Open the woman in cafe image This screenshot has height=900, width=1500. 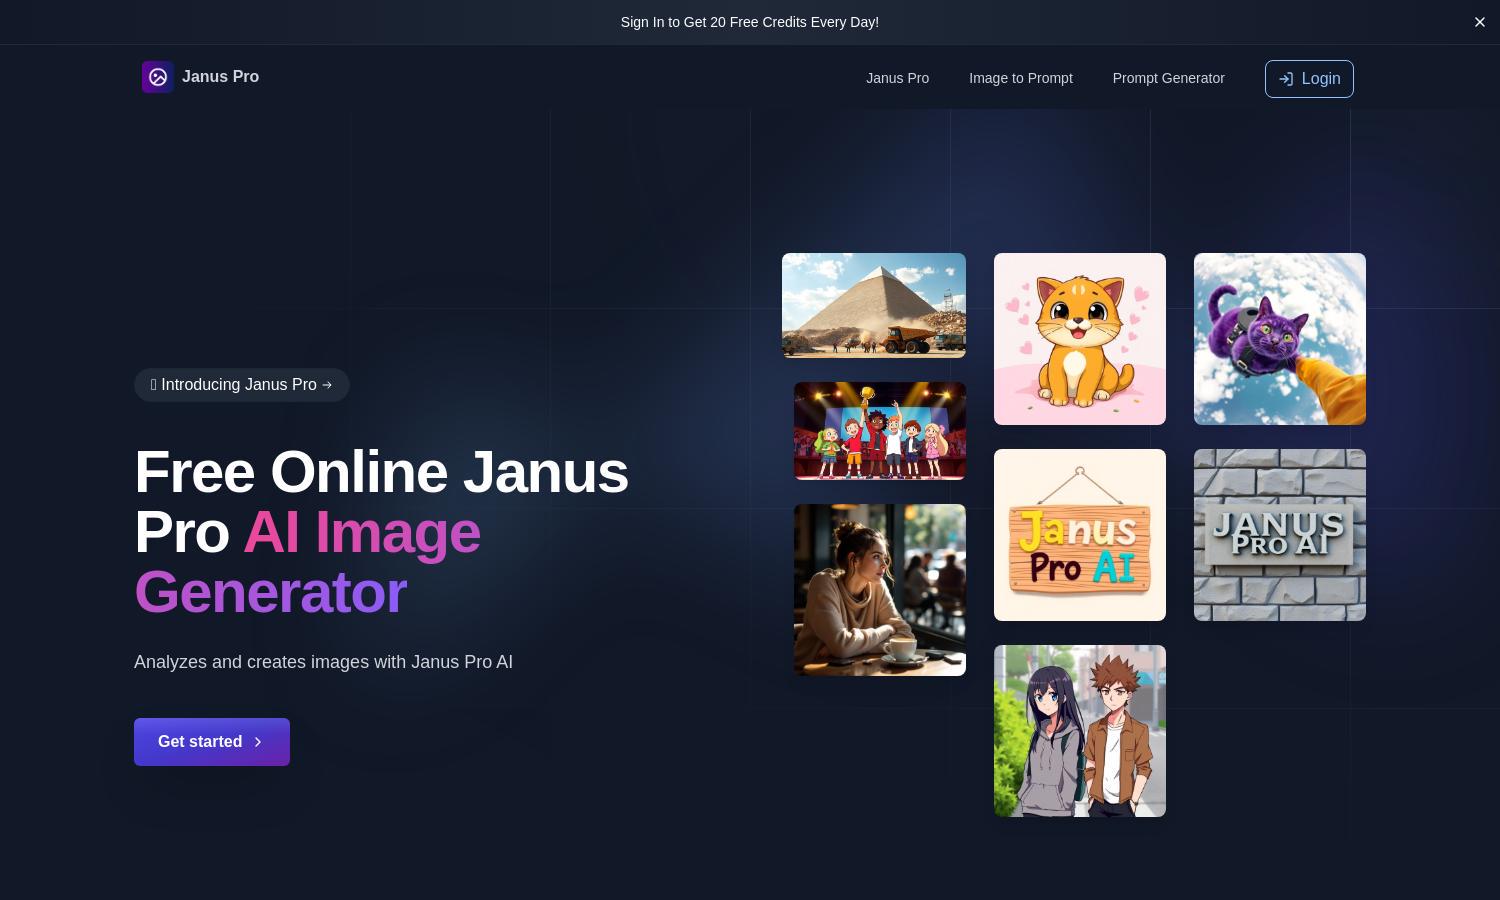click(880, 590)
